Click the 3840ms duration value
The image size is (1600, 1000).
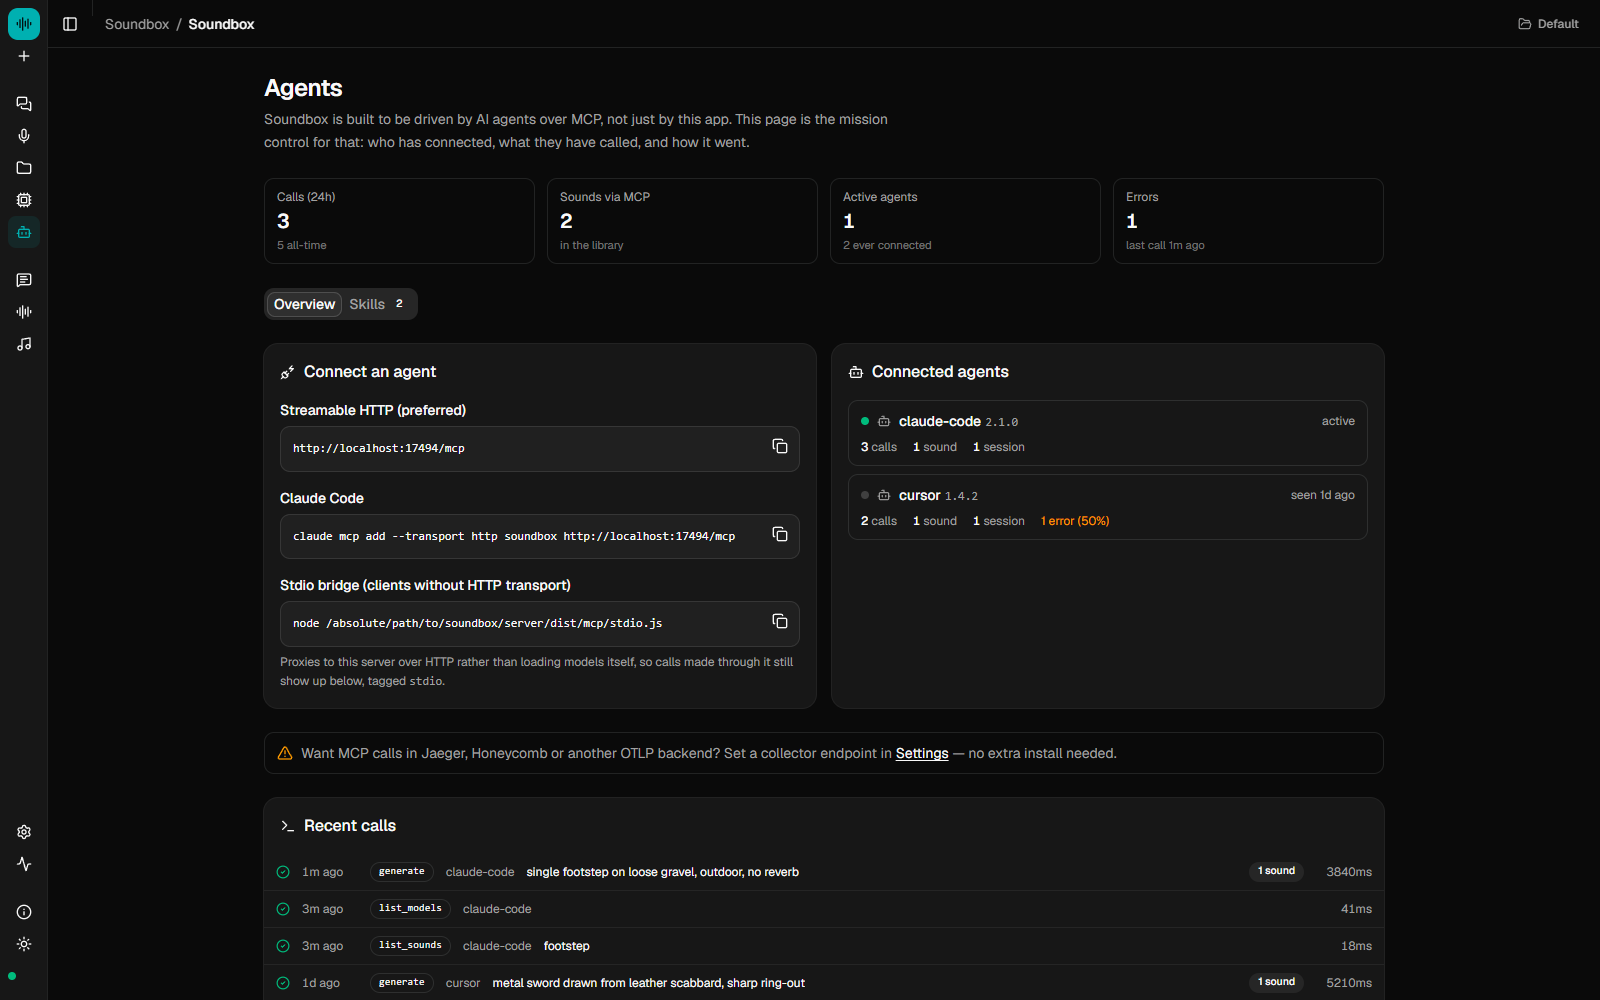click(1349, 872)
